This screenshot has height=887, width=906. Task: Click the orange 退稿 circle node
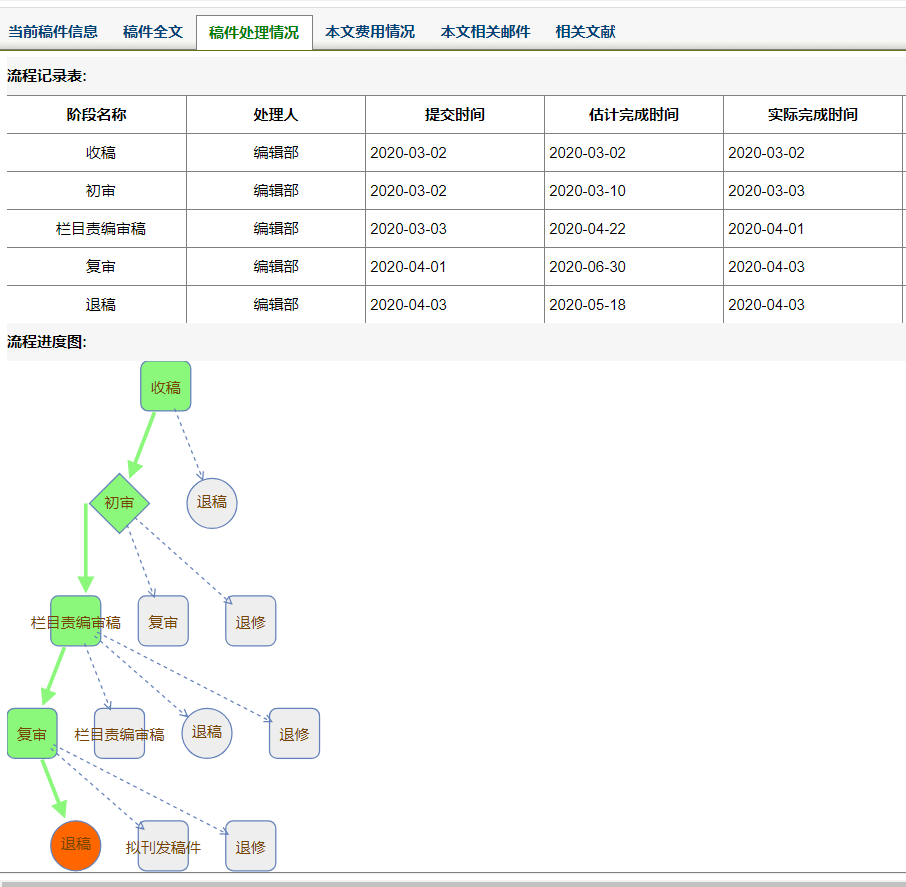pyautogui.click(x=76, y=845)
